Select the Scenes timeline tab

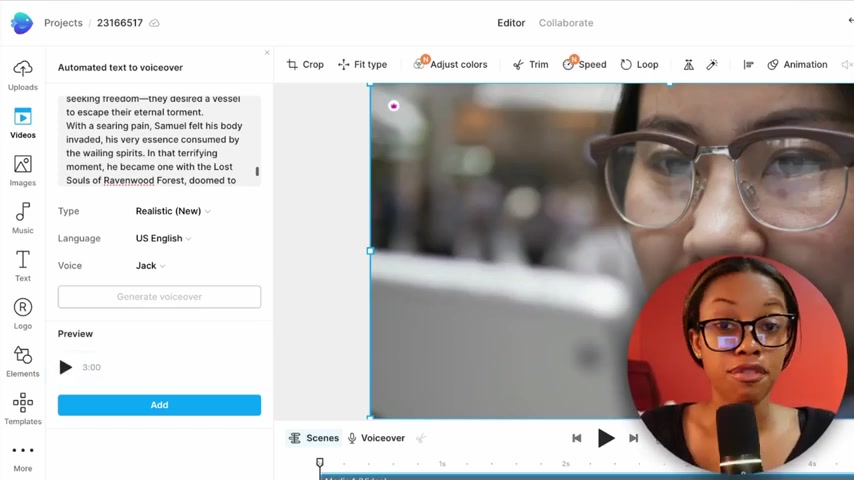click(x=314, y=438)
